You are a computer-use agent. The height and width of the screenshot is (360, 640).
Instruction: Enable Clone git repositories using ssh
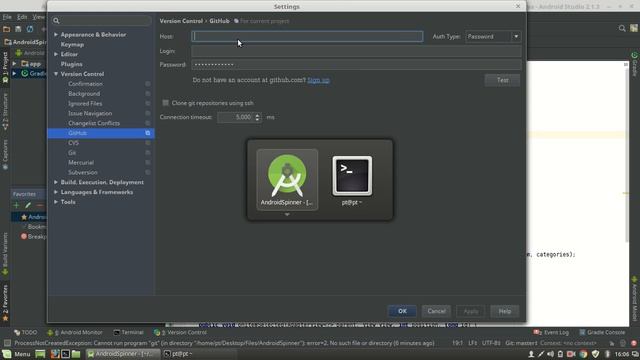tap(165, 103)
